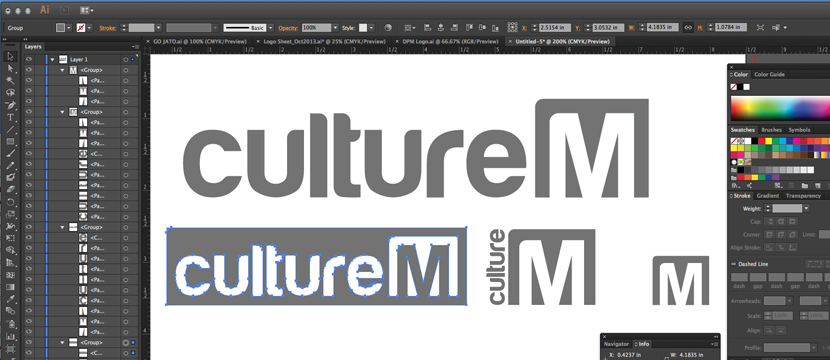Open the Symbols panel tab
Viewport: 830px width, 360px height.
point(799,130)
